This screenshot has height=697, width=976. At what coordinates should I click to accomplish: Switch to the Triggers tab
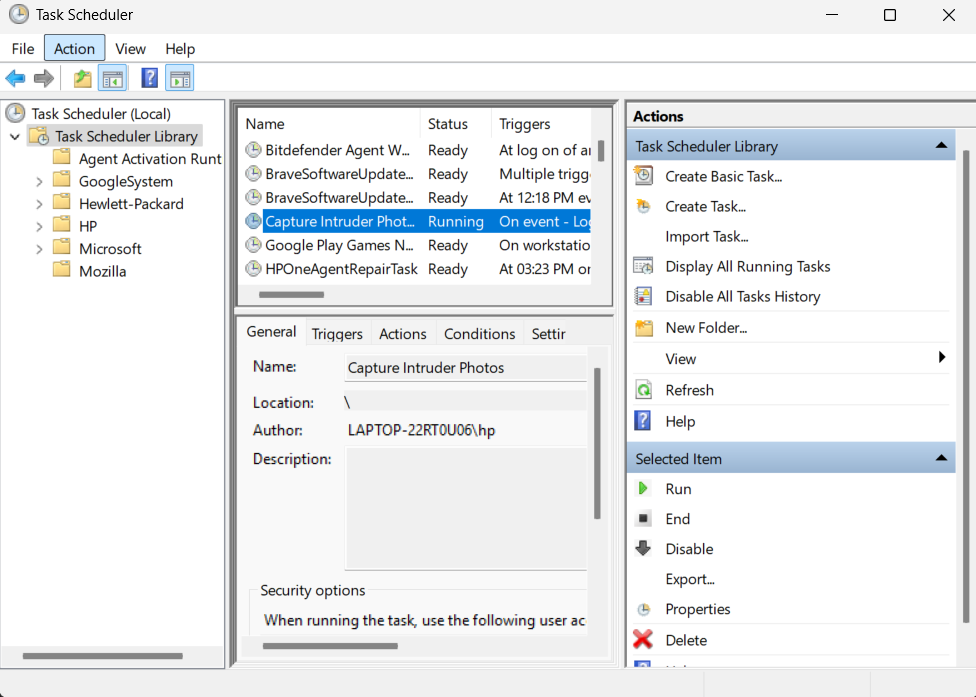coord(337,334)
